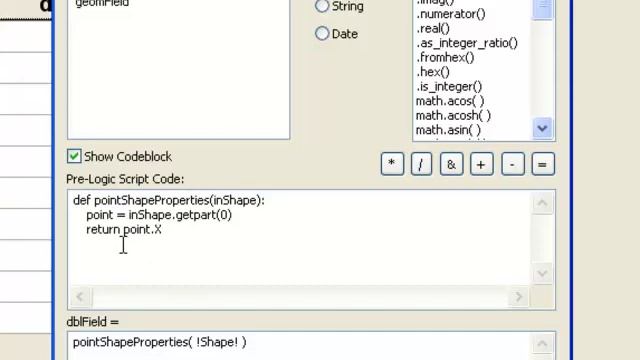Select .hex() function in list
Viewport: 640px width, 360px height.
tap(433, 72)
